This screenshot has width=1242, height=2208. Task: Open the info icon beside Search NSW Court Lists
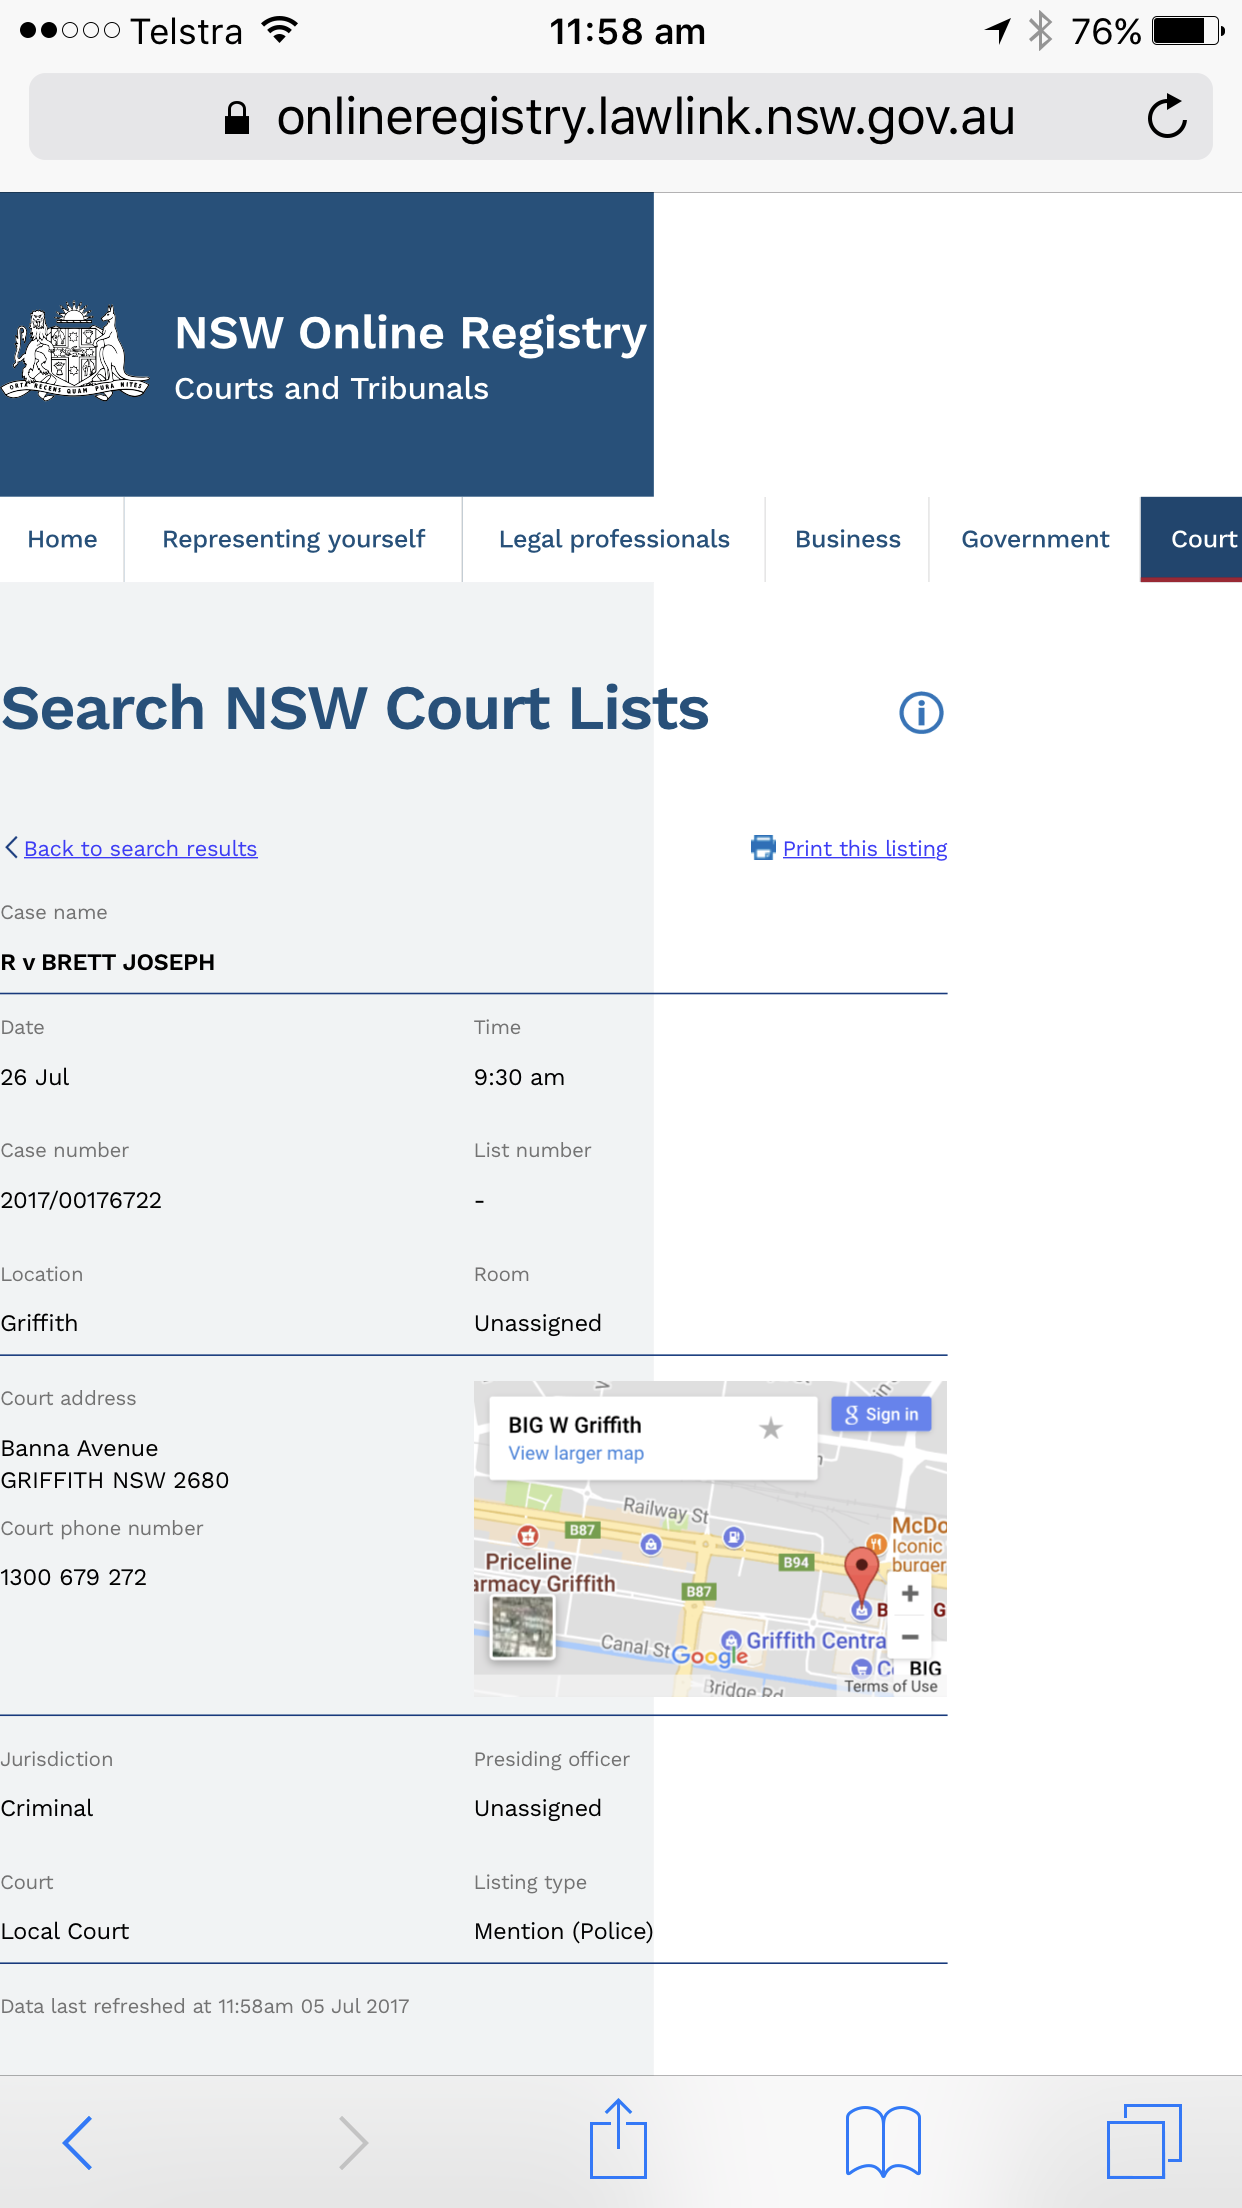pyautogui.click(x=921, y=713)
